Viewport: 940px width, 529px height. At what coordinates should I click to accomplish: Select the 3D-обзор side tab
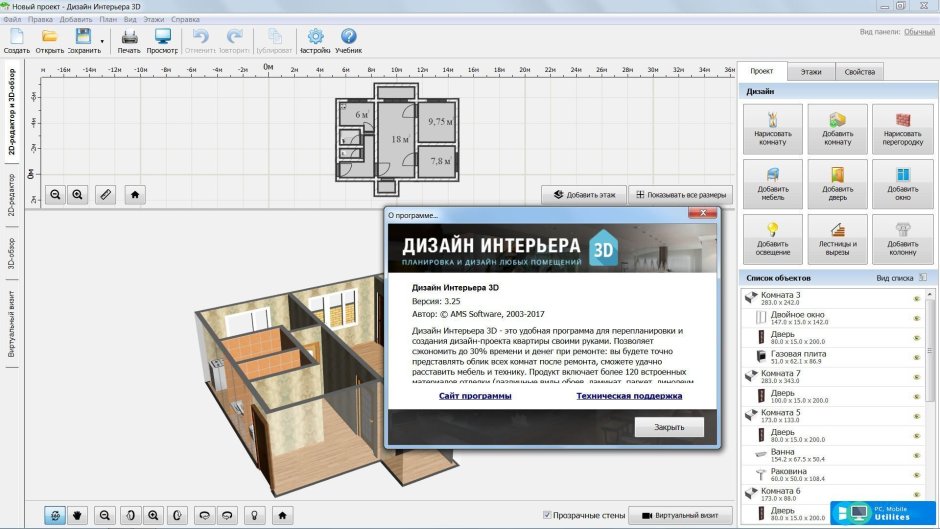tap(12, 254)
